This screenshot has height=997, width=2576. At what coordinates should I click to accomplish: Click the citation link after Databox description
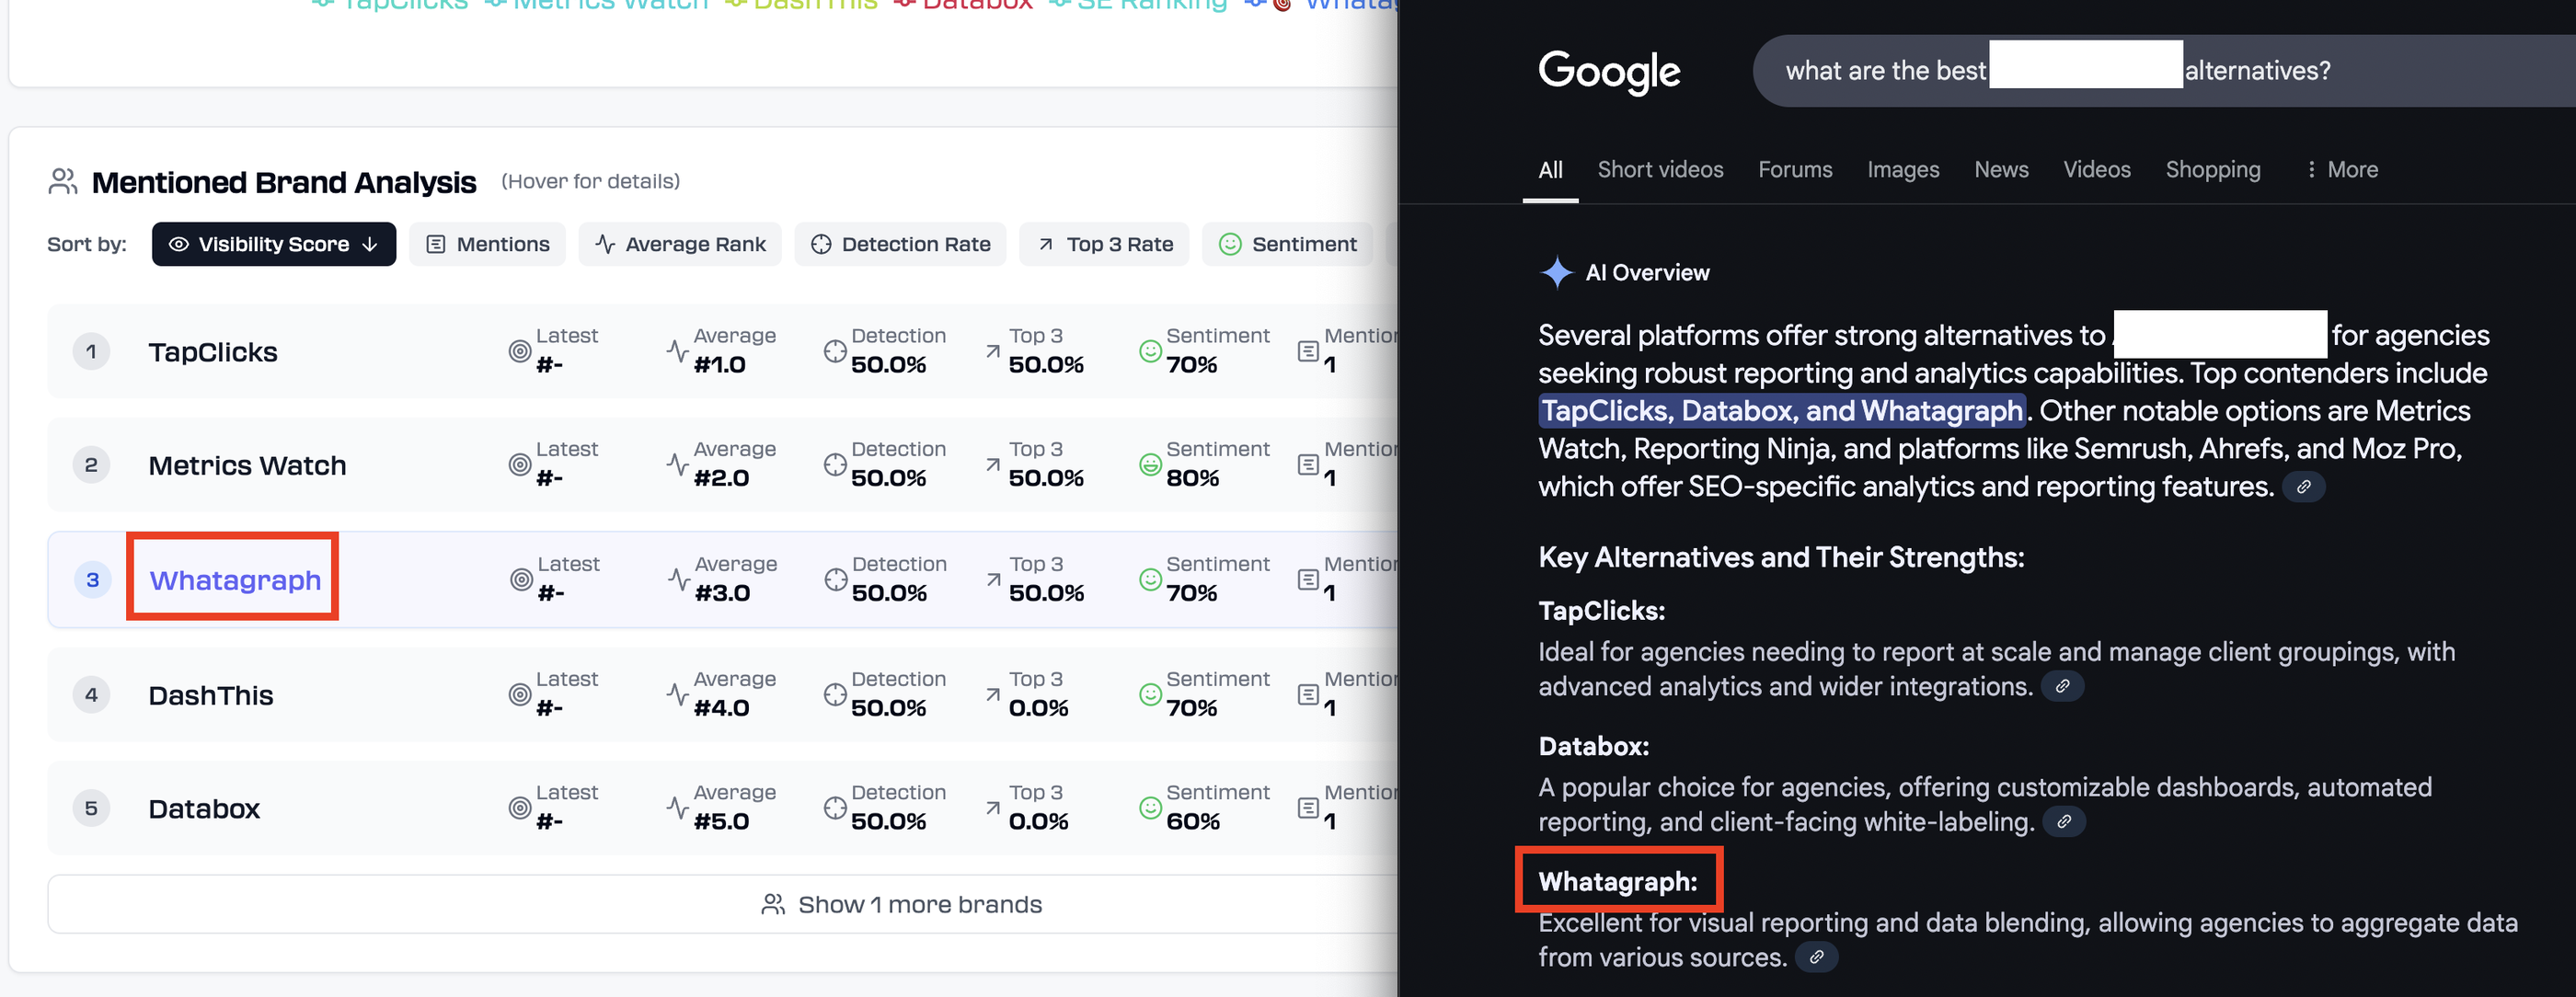coord(2062,821)
